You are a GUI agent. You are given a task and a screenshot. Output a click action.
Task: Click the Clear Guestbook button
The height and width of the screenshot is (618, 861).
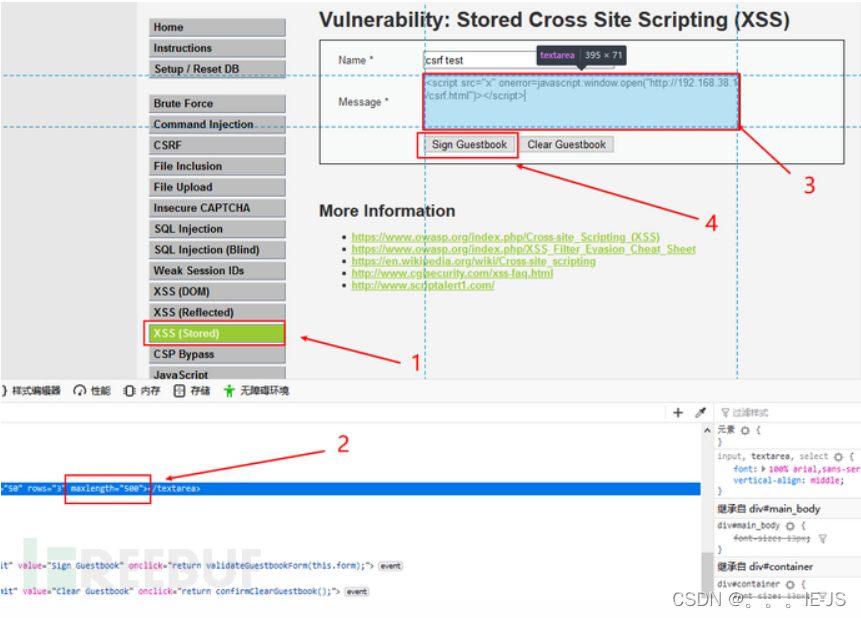point(566,144)
